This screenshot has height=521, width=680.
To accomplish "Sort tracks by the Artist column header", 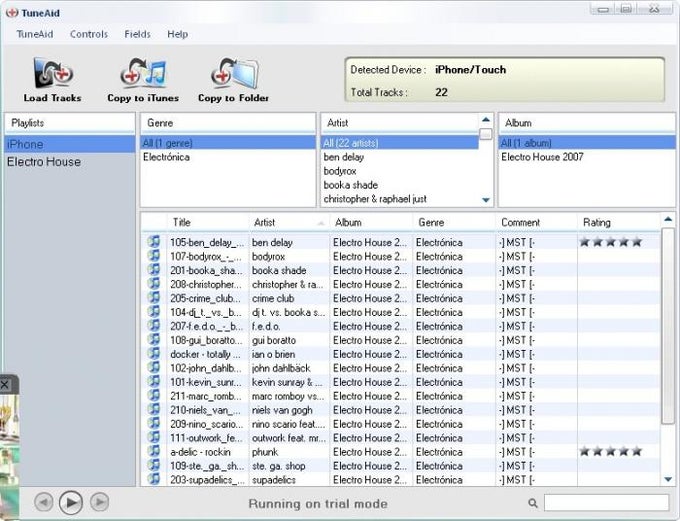I will [289, 223].
